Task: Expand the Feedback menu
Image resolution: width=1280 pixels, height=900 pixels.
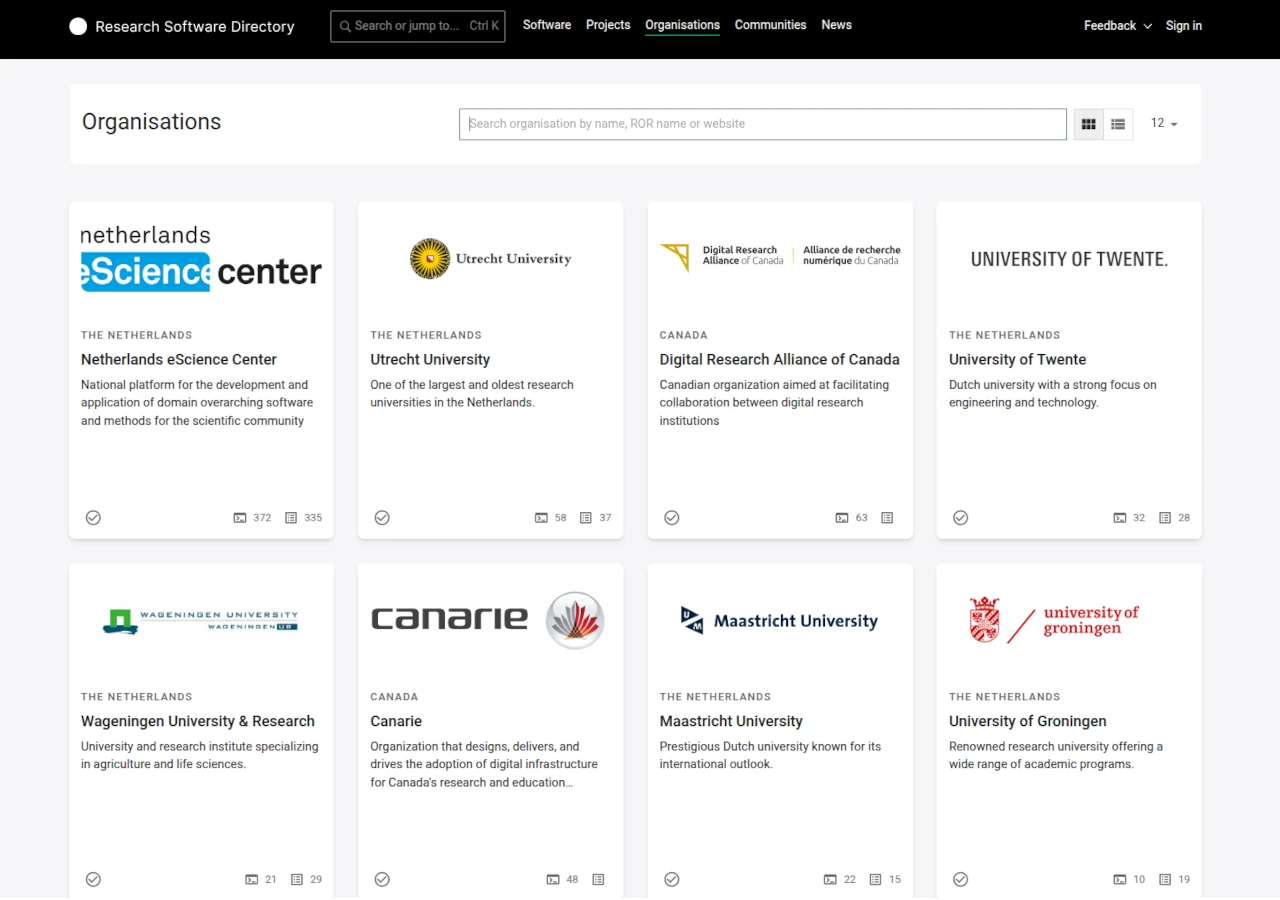Action: (x=1117, y=26)
